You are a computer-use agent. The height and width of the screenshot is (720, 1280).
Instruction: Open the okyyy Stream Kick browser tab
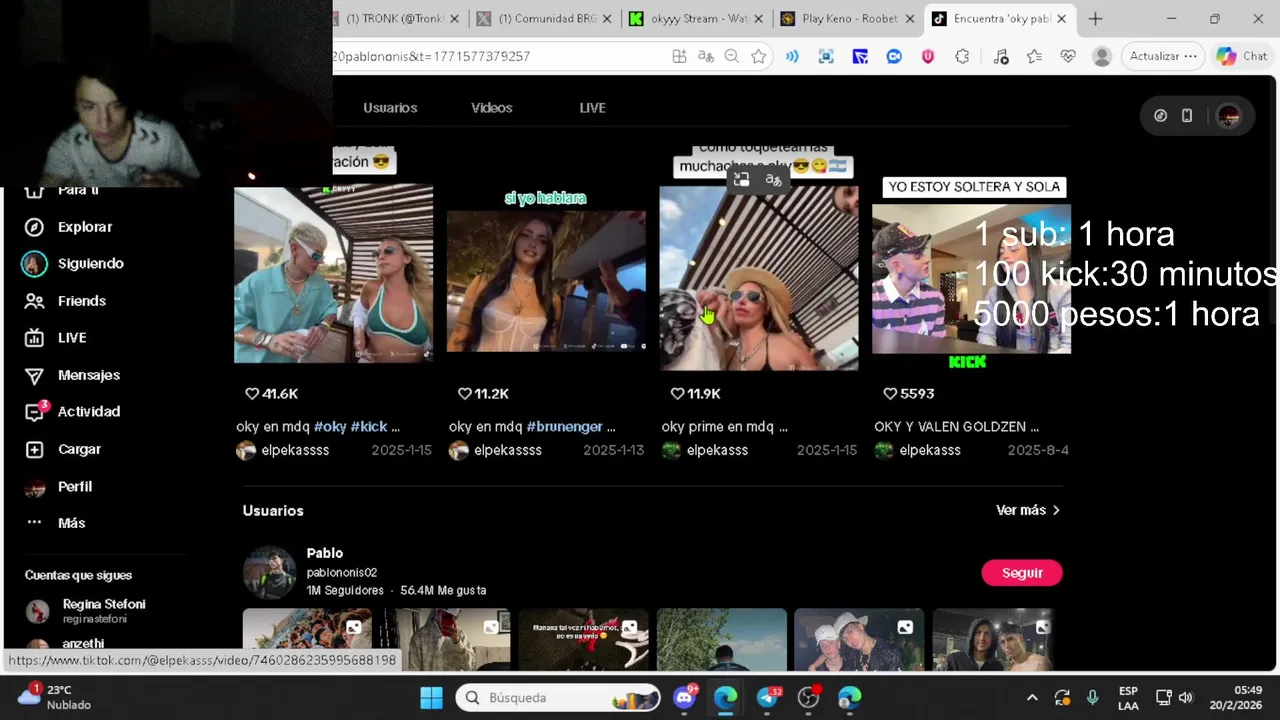click(696, 18)
